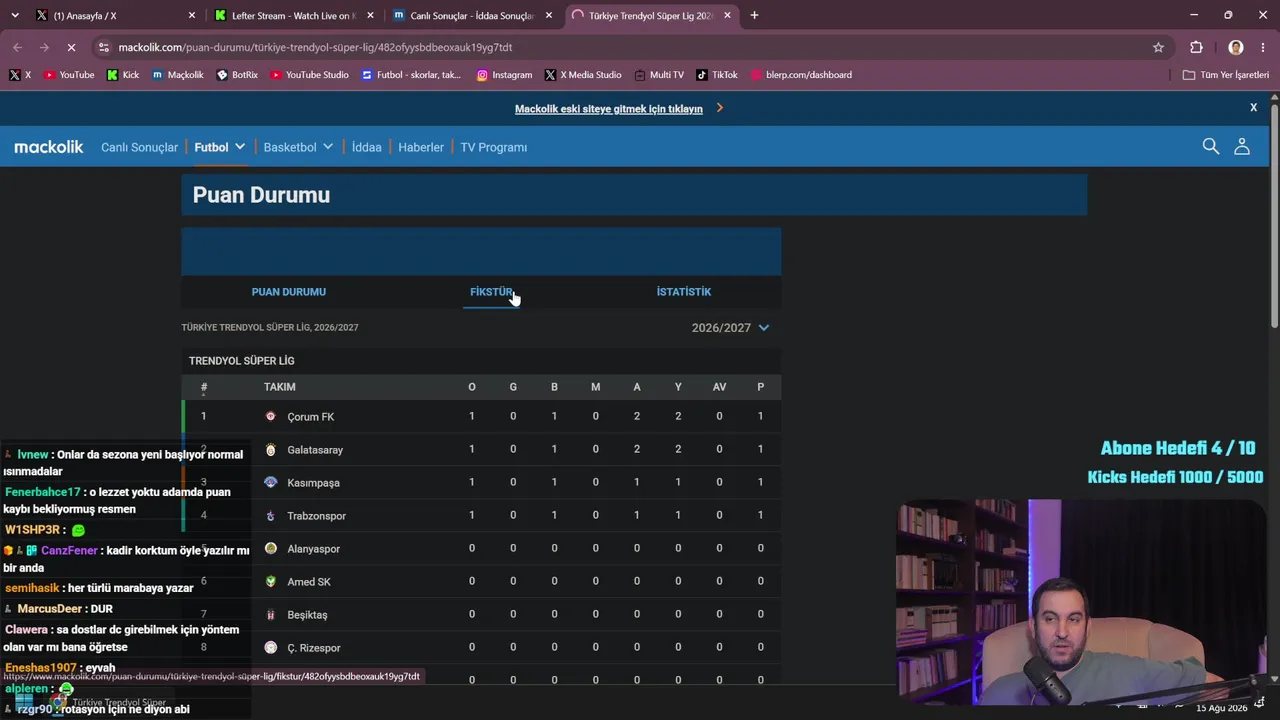Open the Galatasaray team name link
Viewport: 1280px width, 720px height.
pos(315,450)
